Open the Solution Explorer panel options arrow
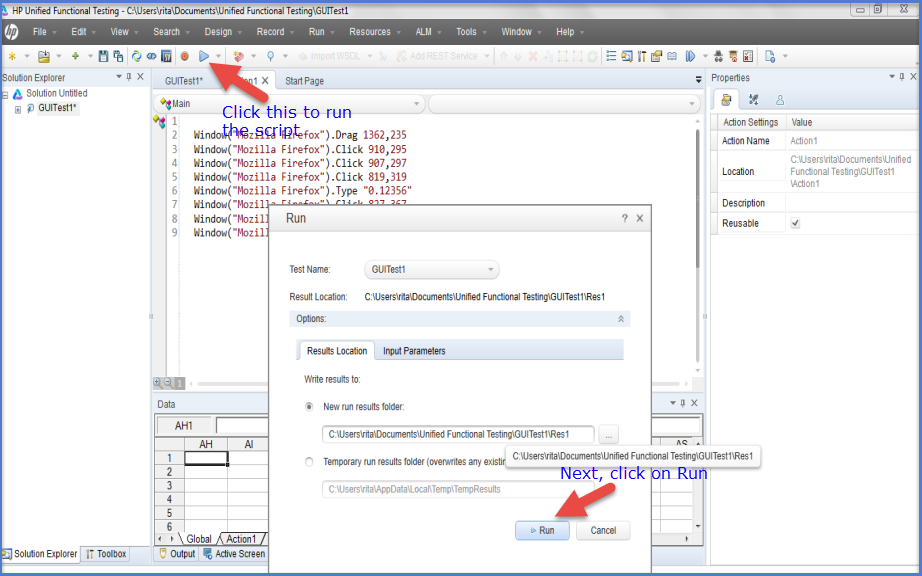 tap(119, 77)
